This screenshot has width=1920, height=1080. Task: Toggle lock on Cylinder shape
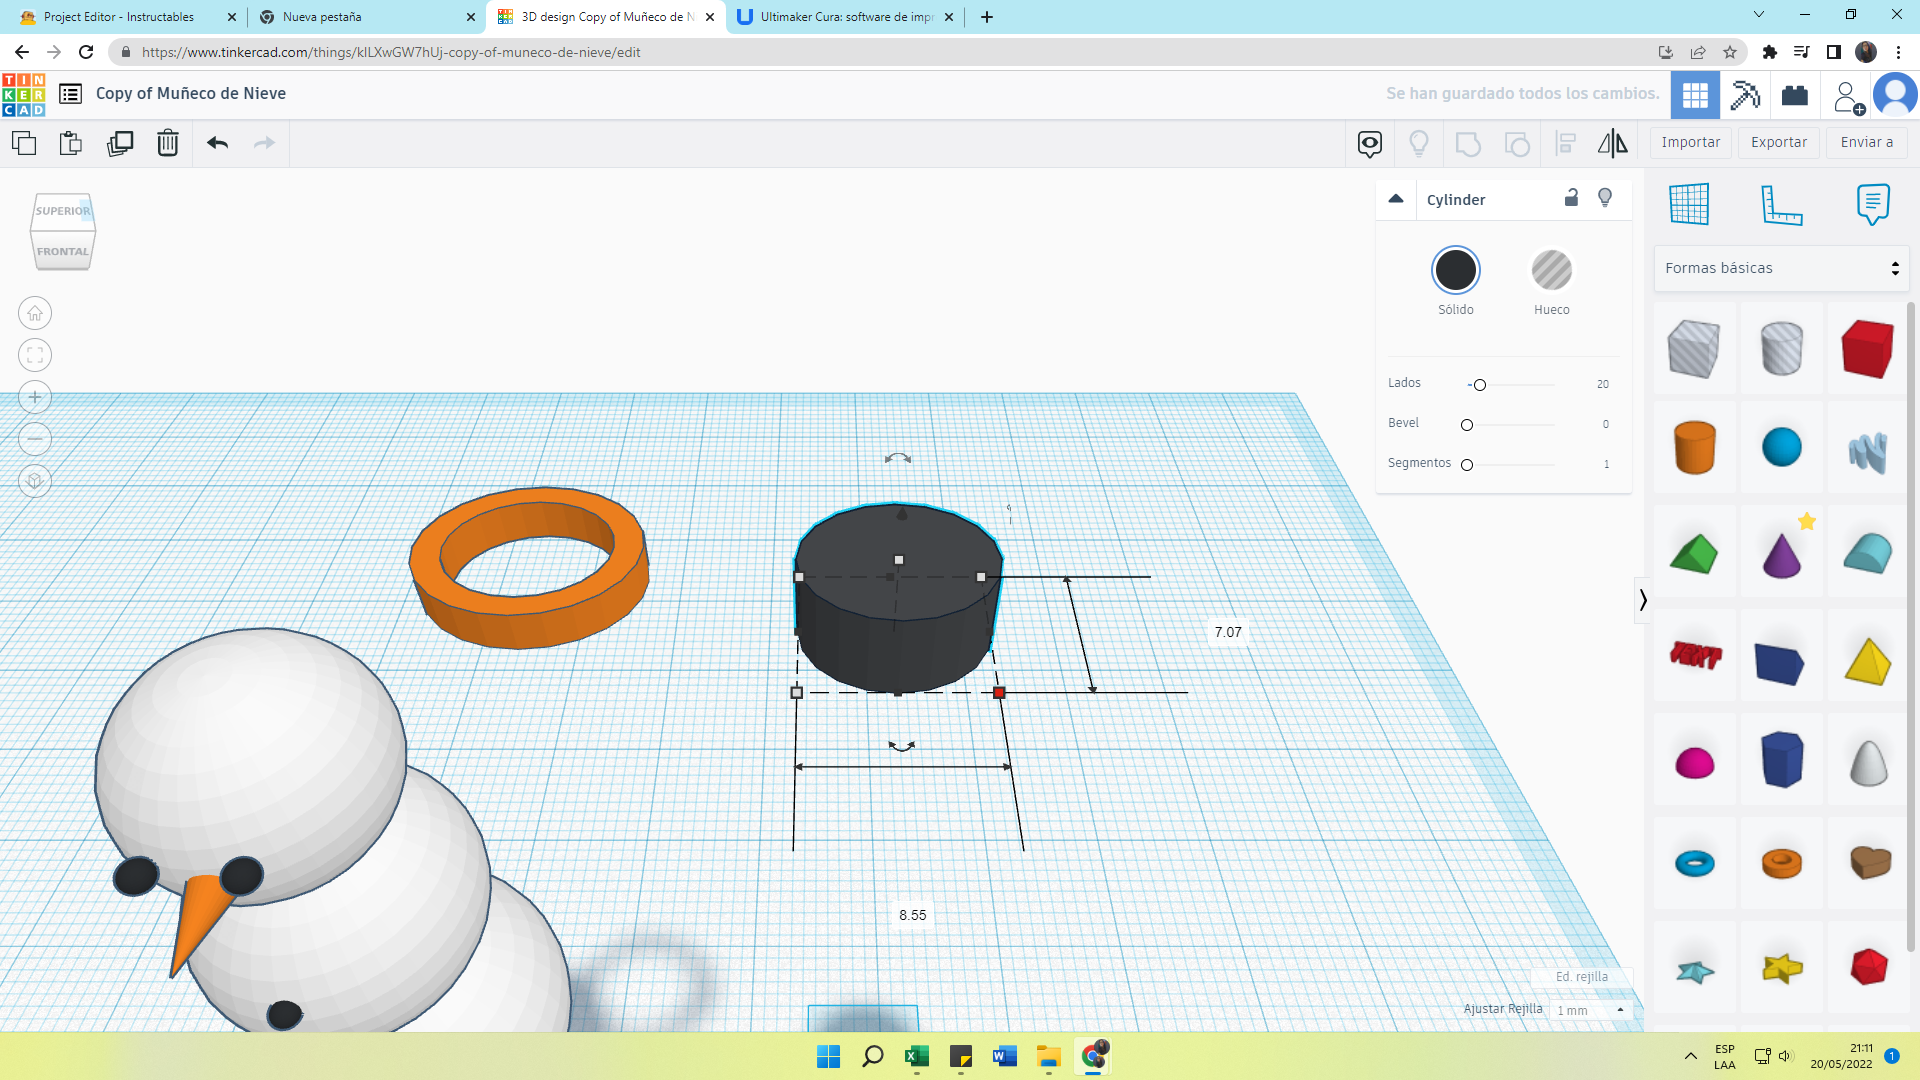pyautogui.click(x=1571, y=198)
